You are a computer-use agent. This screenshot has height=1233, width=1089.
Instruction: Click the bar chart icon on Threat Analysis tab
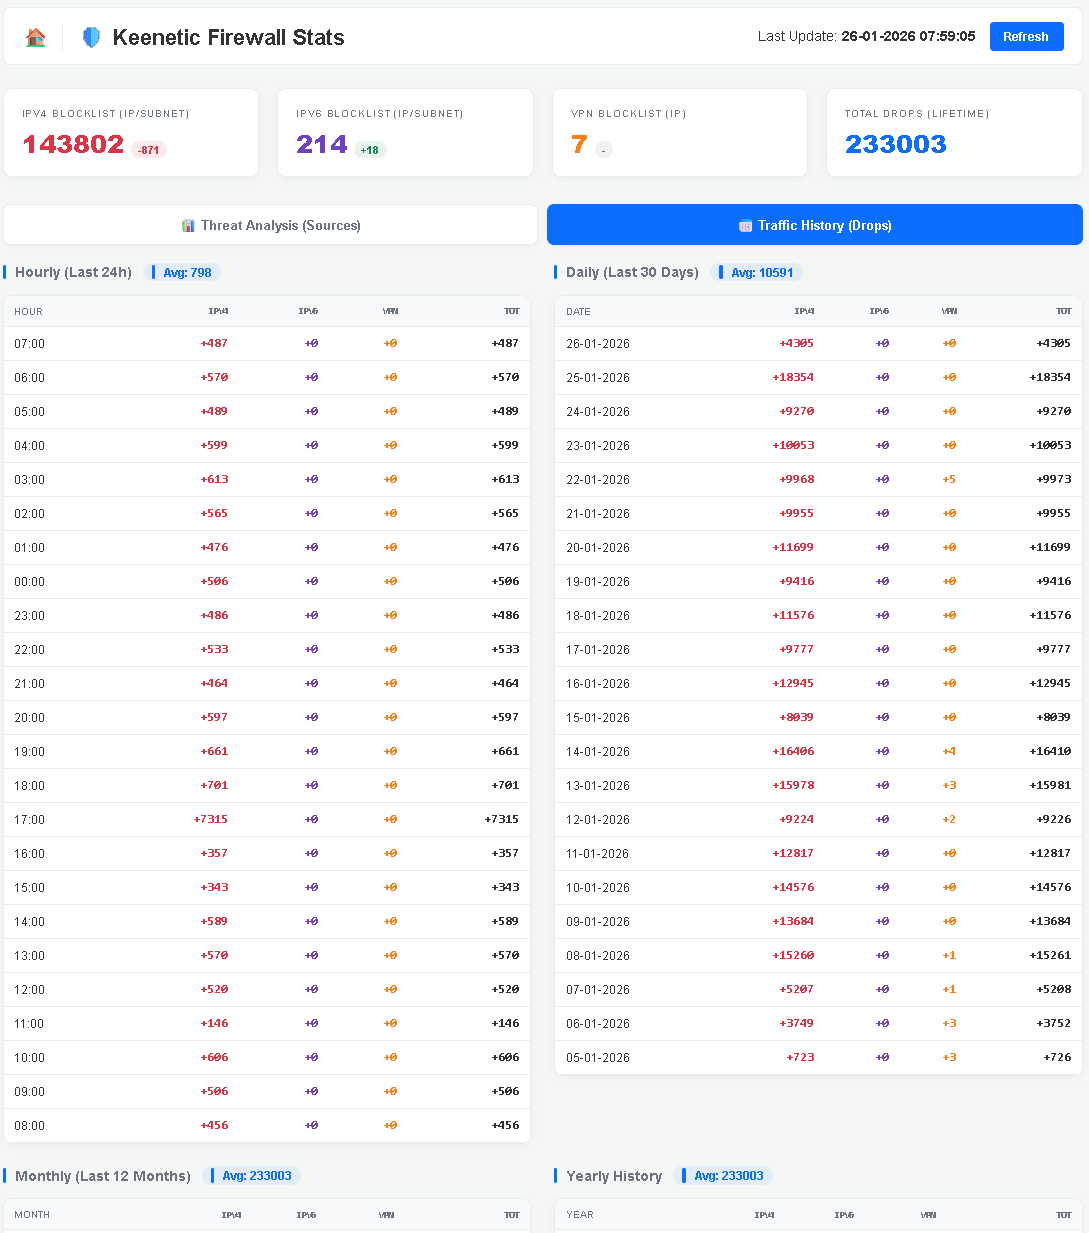[x=188, y=225]
